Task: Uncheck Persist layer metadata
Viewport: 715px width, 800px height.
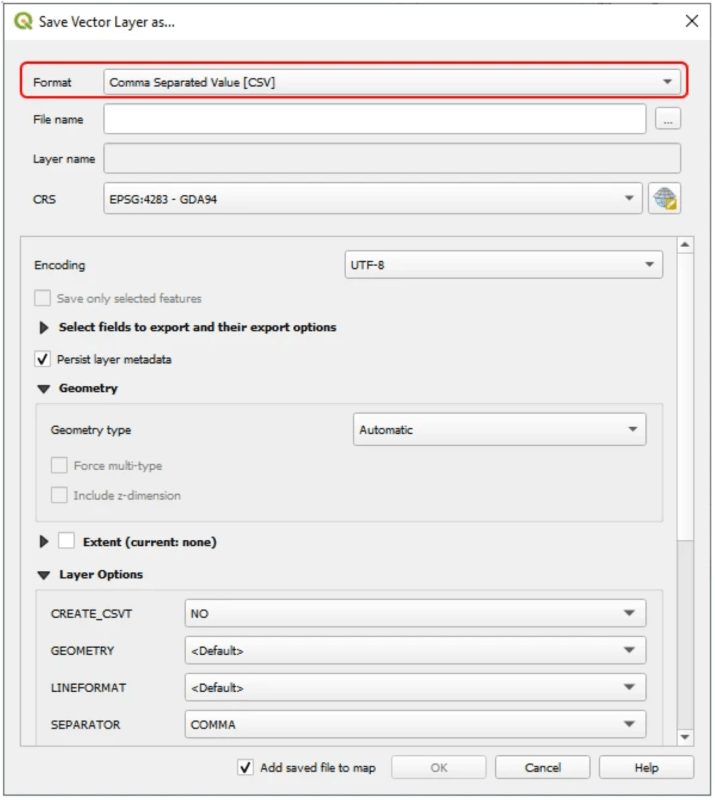Action: click(42, 359)
